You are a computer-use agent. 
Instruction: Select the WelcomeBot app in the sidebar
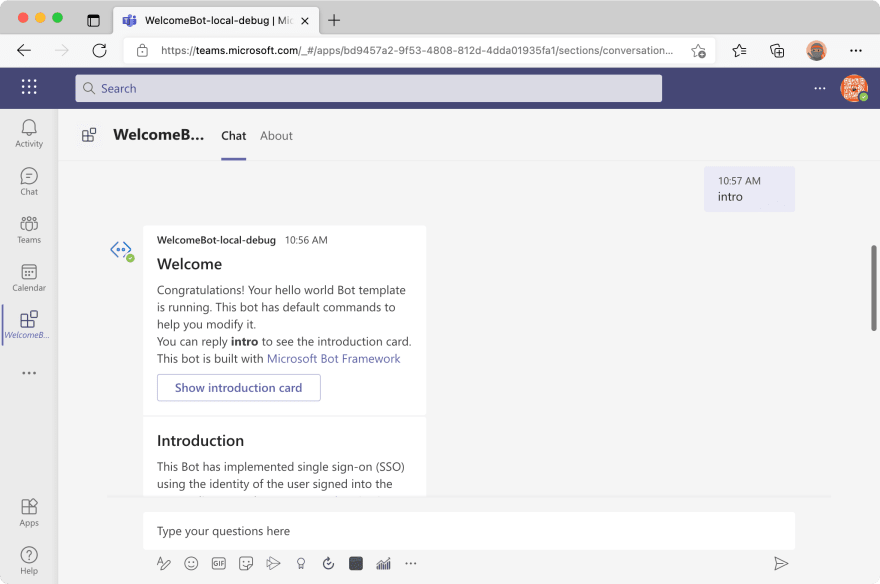28,325
